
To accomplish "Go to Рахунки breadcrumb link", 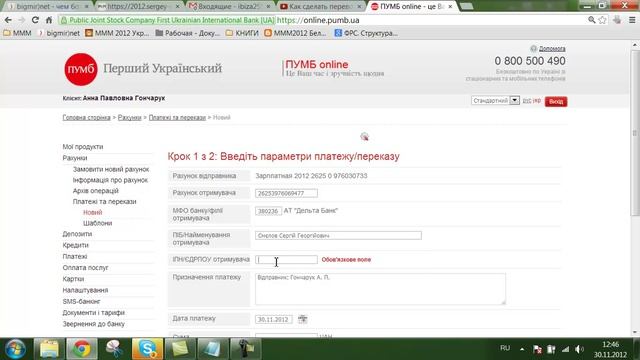I will pos(129,118).
